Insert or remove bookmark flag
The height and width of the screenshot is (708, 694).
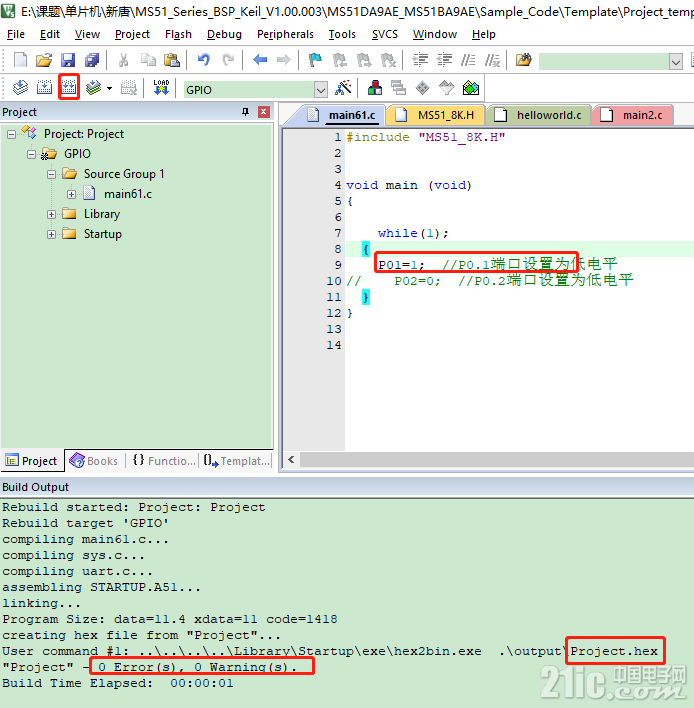coord(315,60)
